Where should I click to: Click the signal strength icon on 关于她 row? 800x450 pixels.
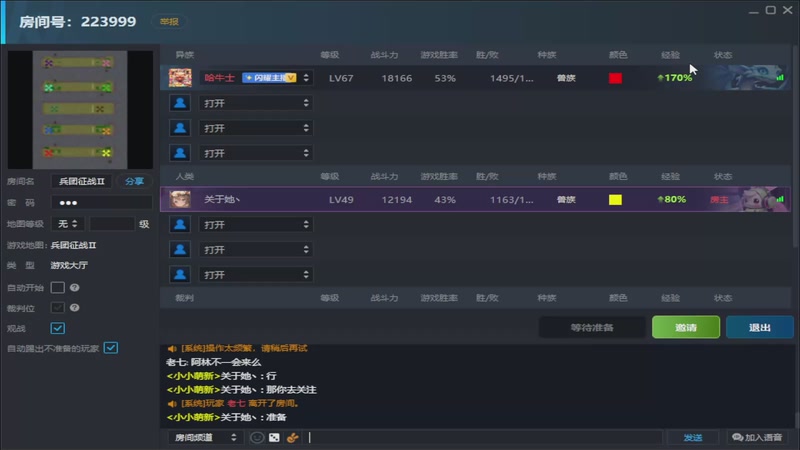(780, 199)
